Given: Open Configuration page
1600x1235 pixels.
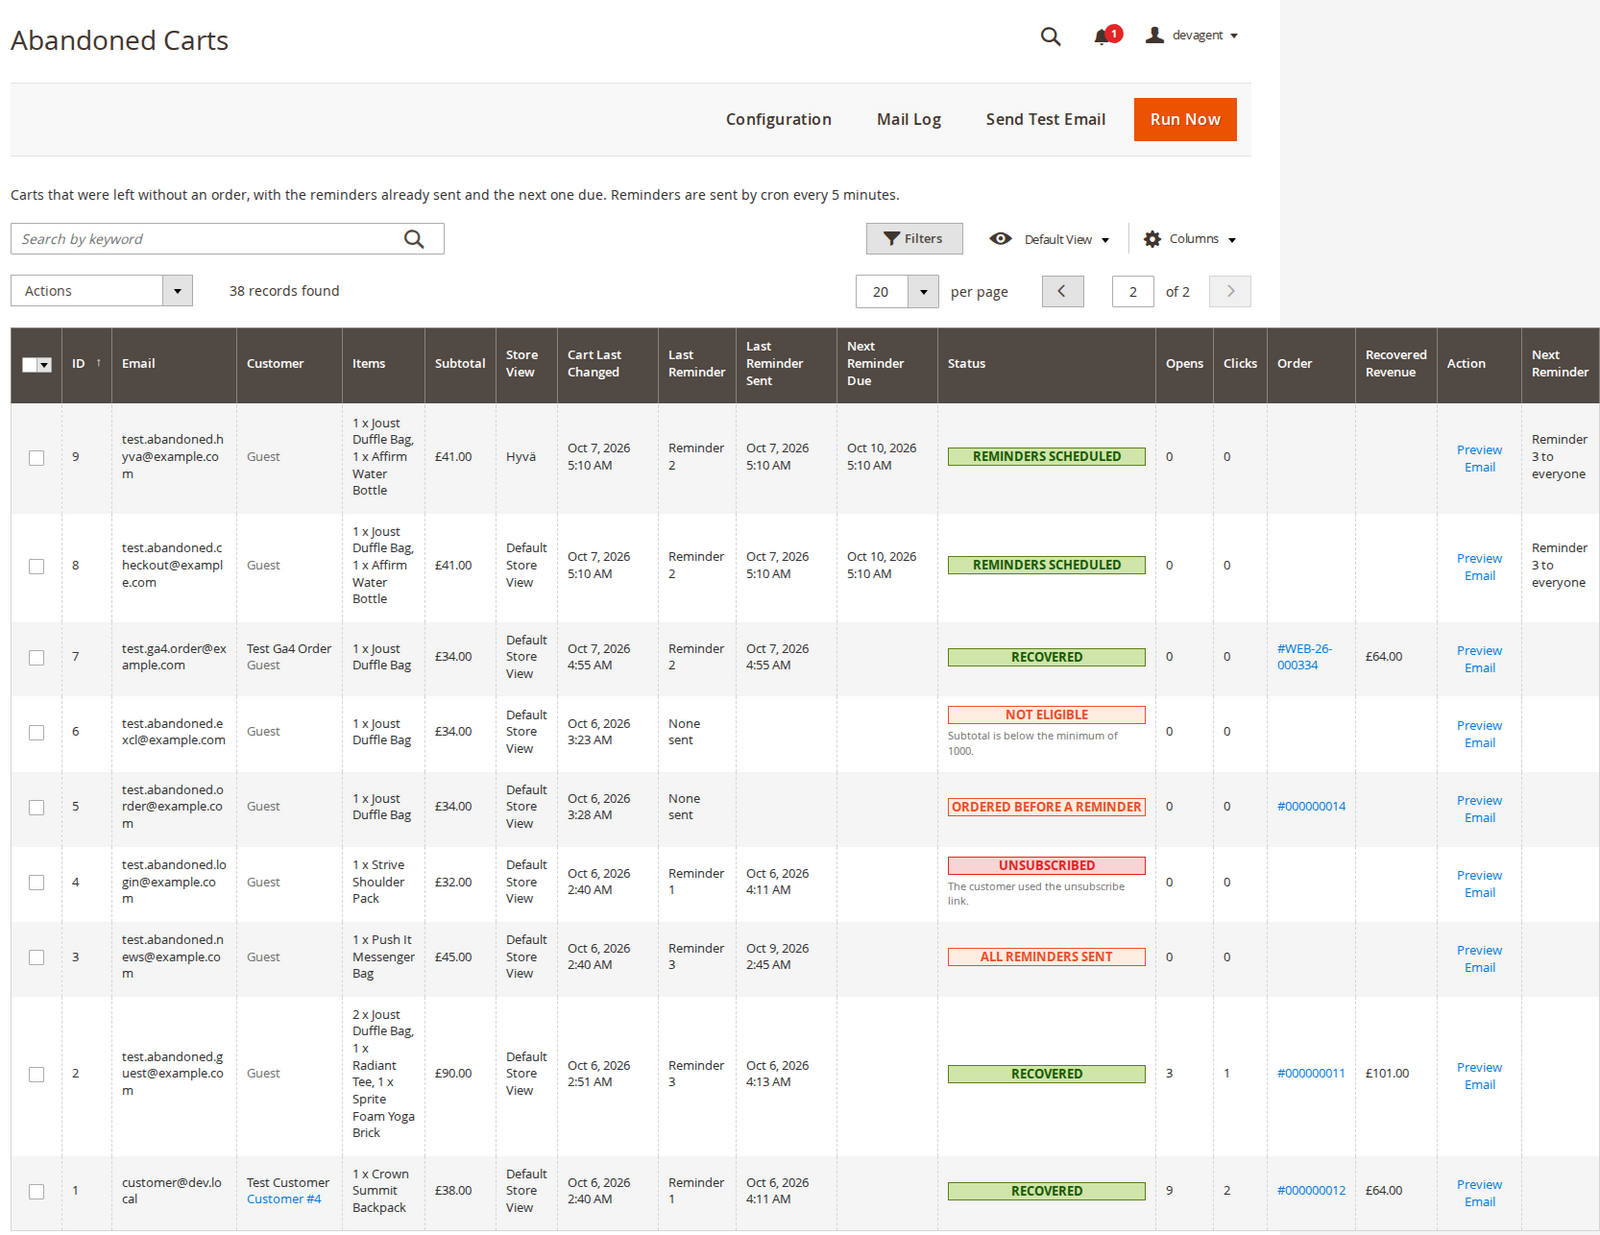Looking at the screenshot, I should (778, 119).
